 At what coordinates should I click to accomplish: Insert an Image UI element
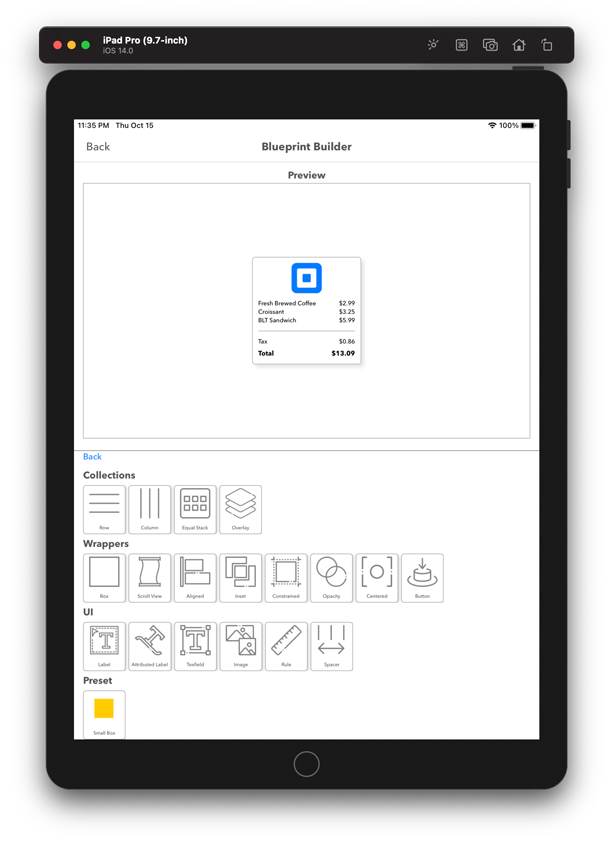[240, 647]
